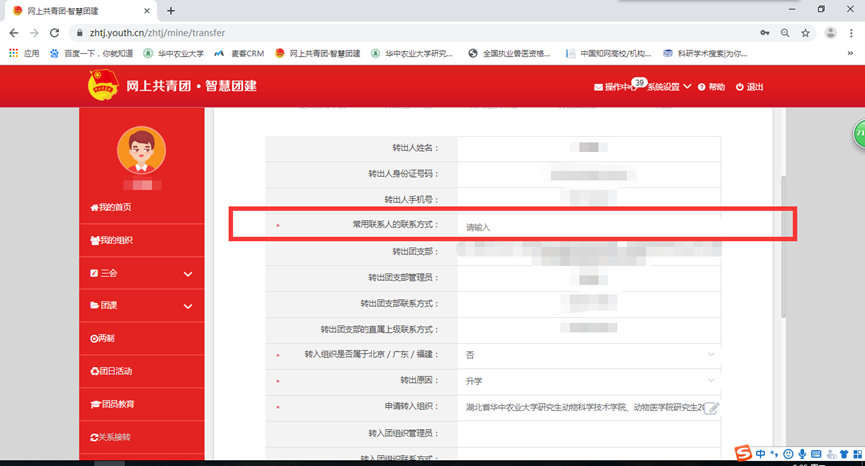Click the microphone icon in the IME toolbar
865x466 pixels.
pyautogui.click(x=802, y=455)
